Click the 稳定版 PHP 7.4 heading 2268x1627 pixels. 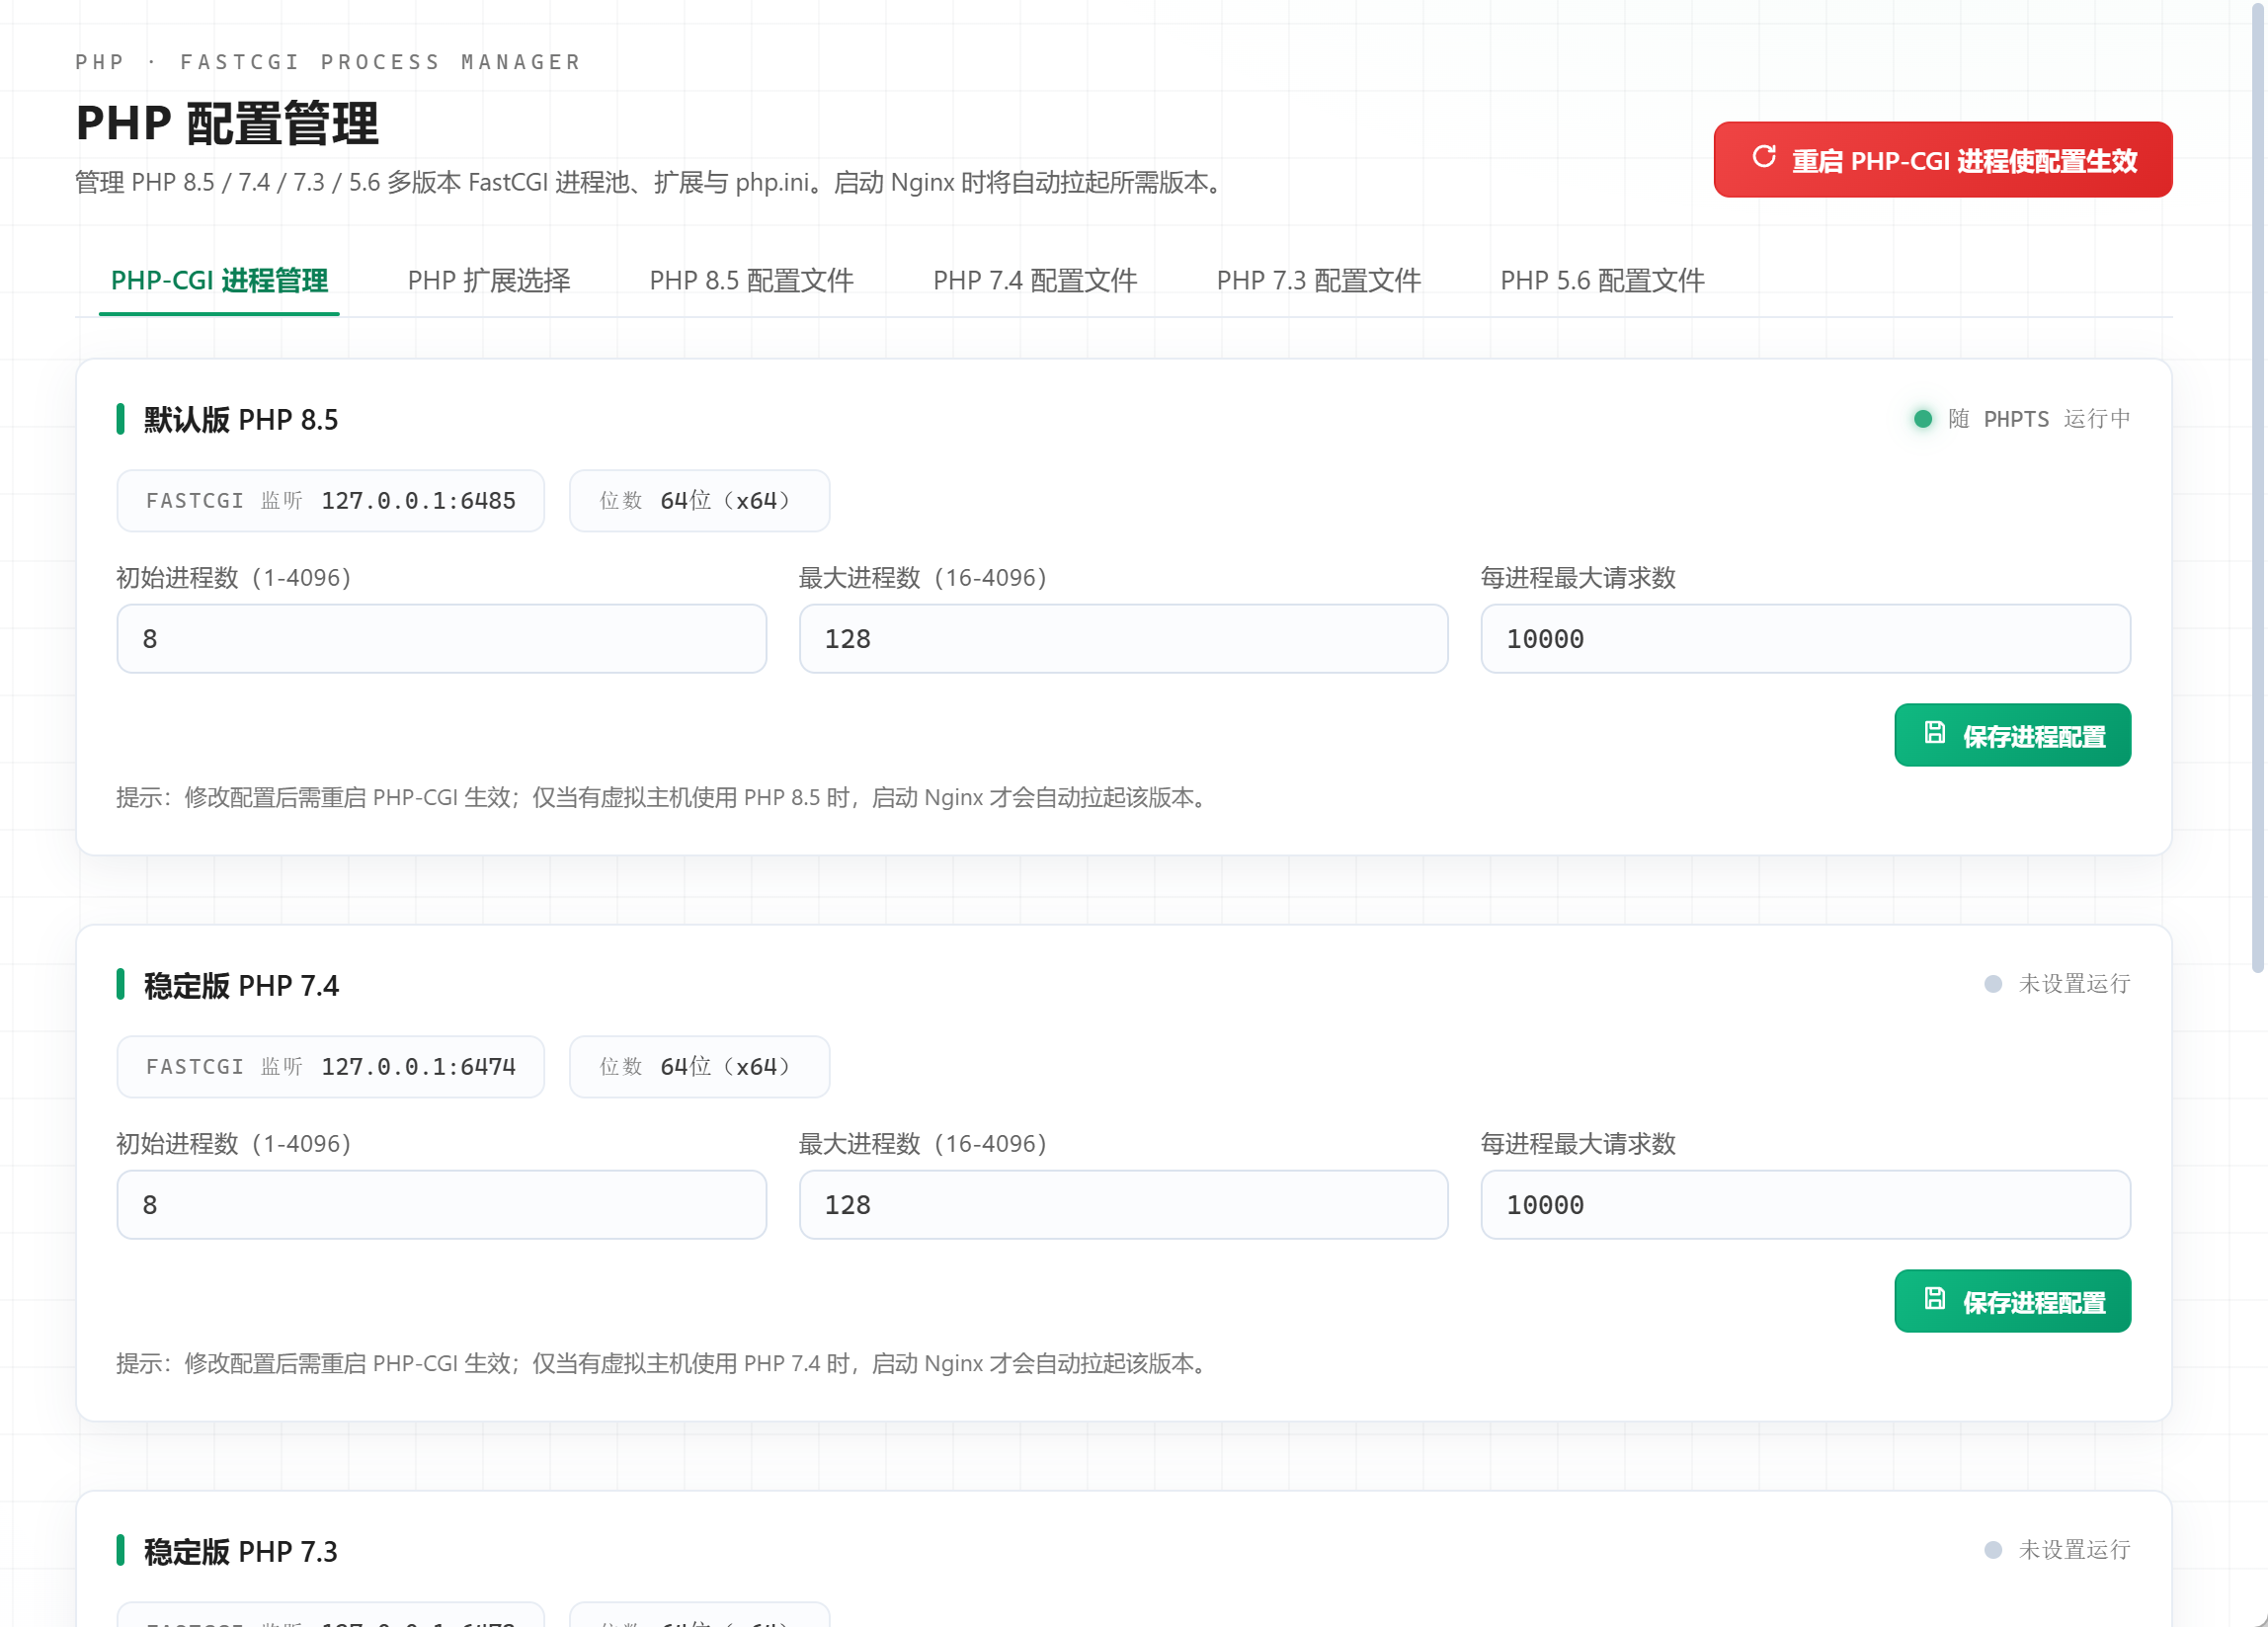point(241,986)
